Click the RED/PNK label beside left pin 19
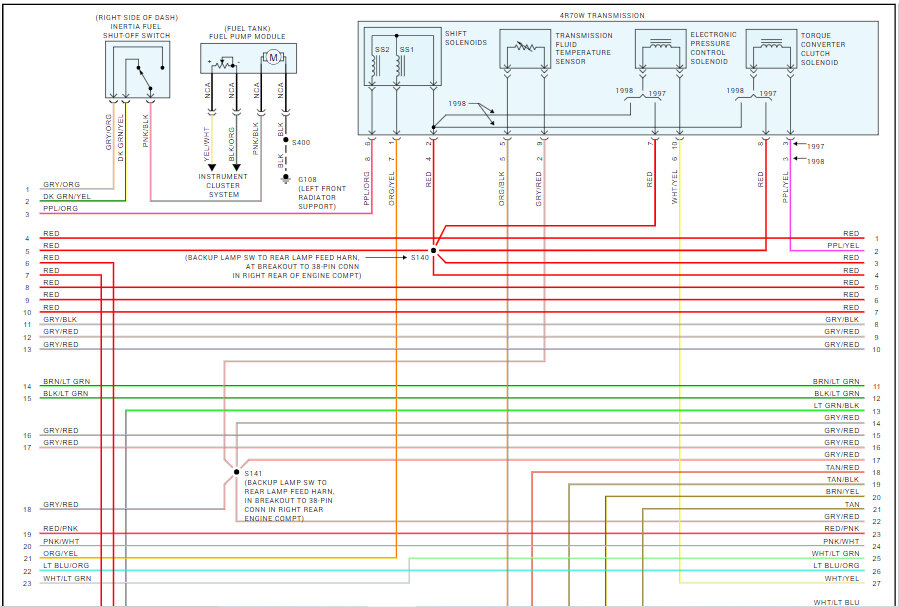The width and height of the screenshot is (899, 607). pos(61,528)
